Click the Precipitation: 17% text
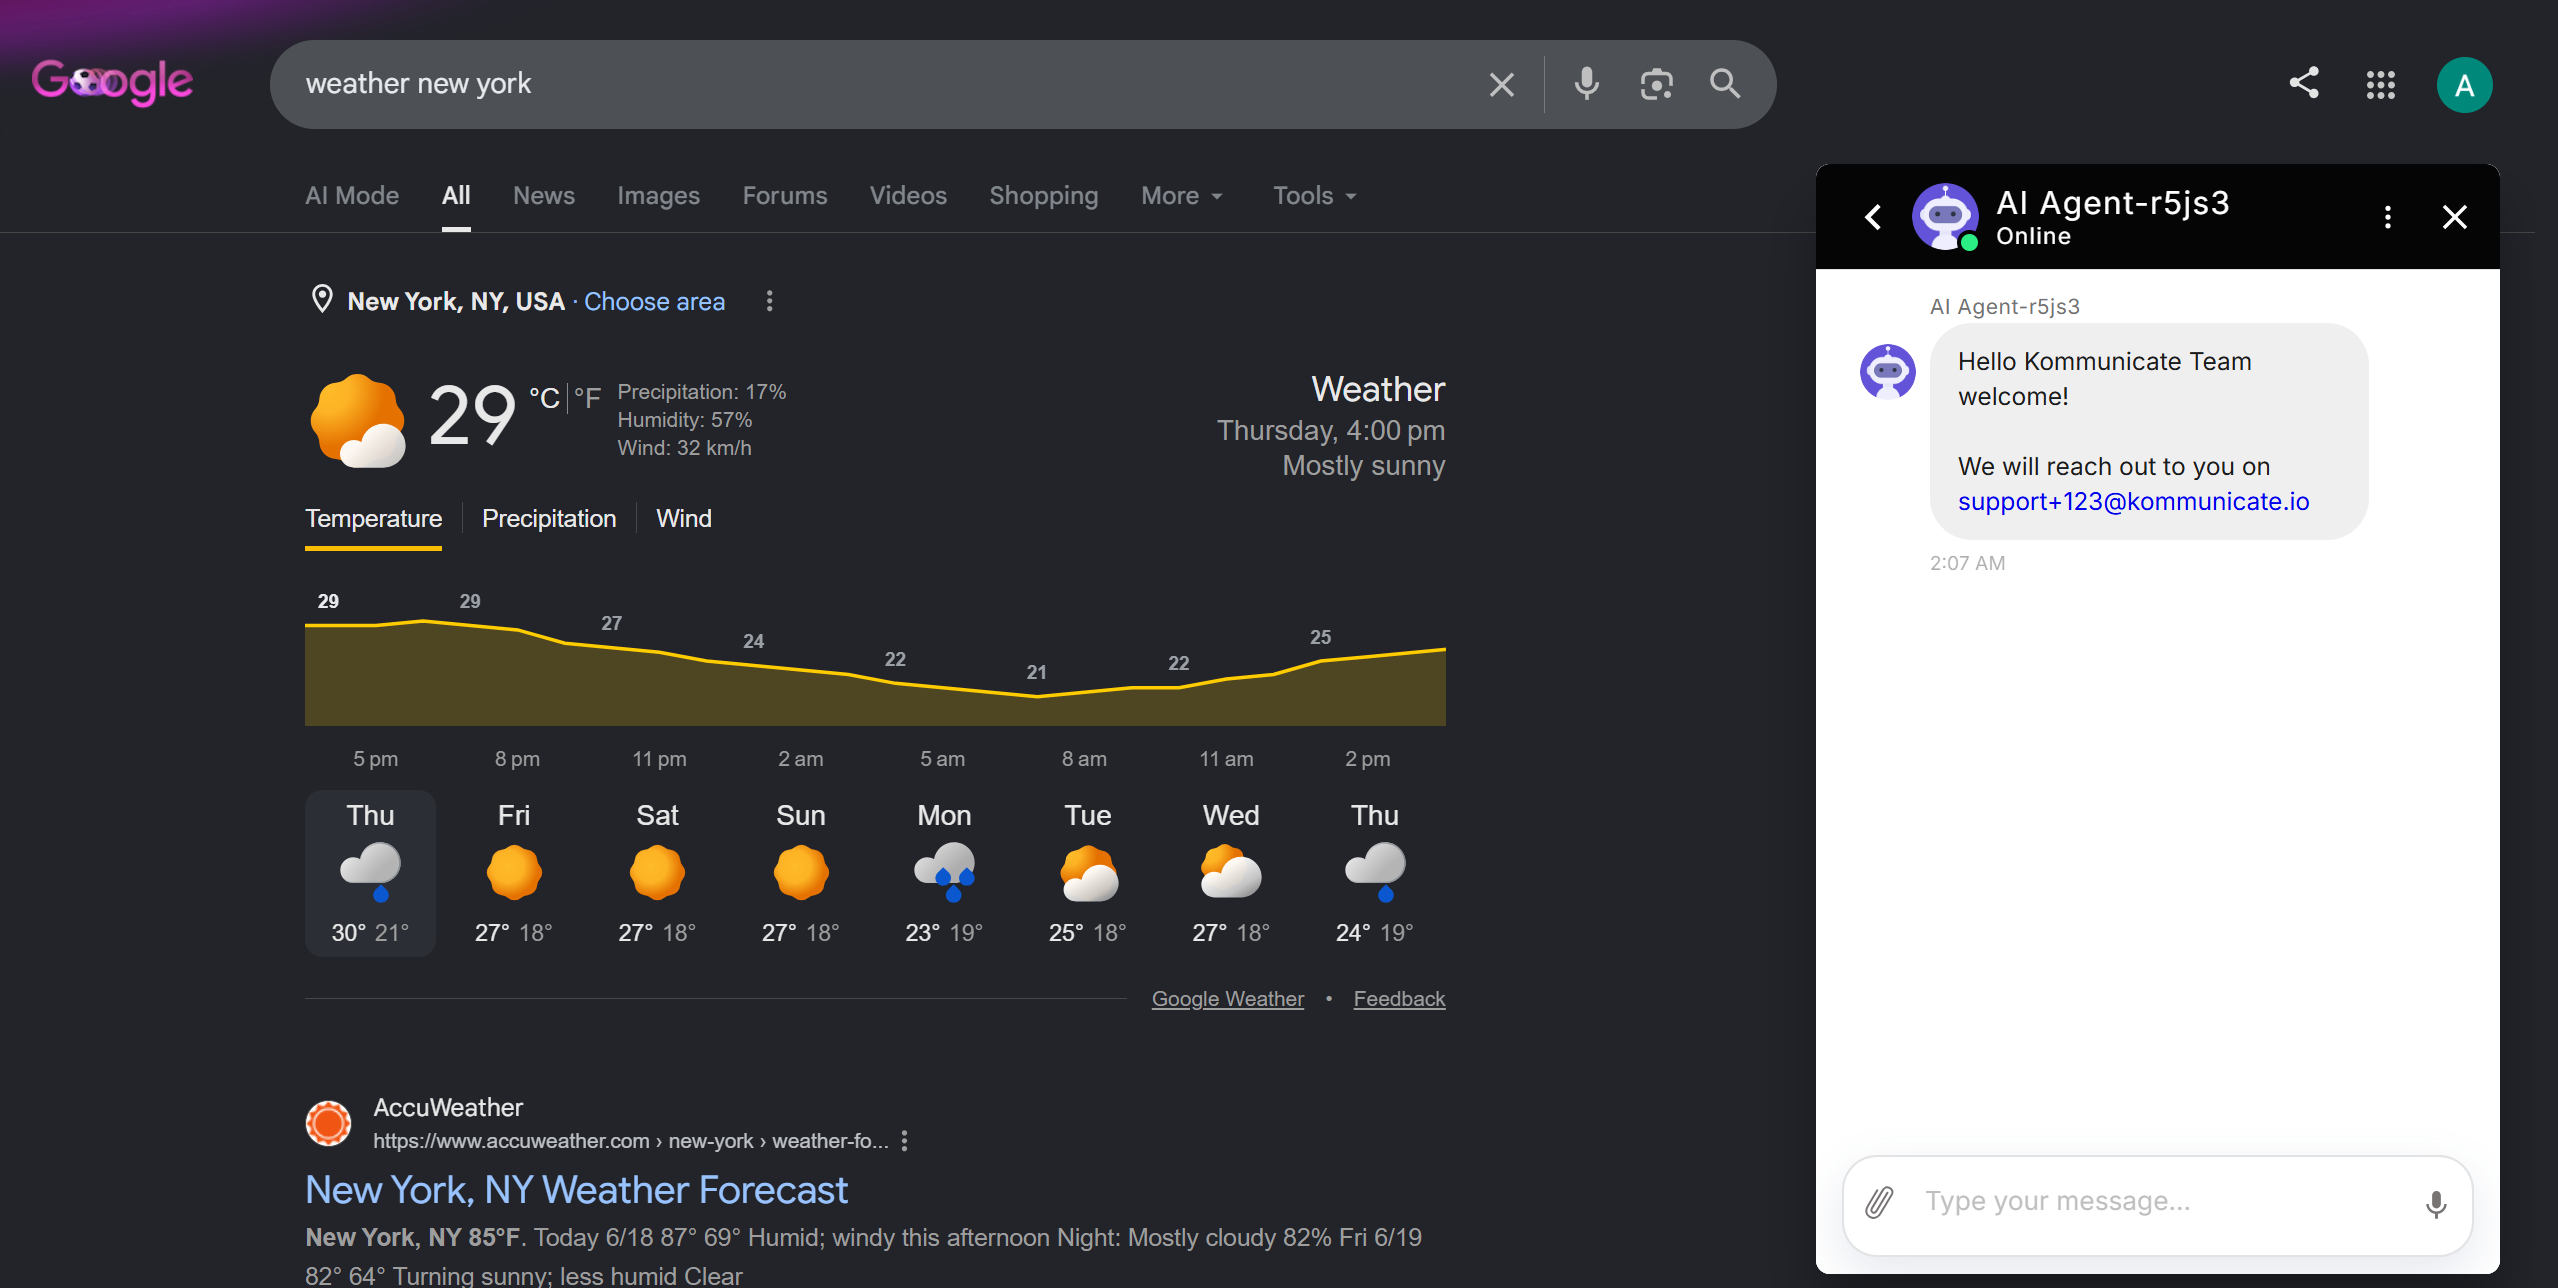The image size is (2558, 1288). pos(702,392)
